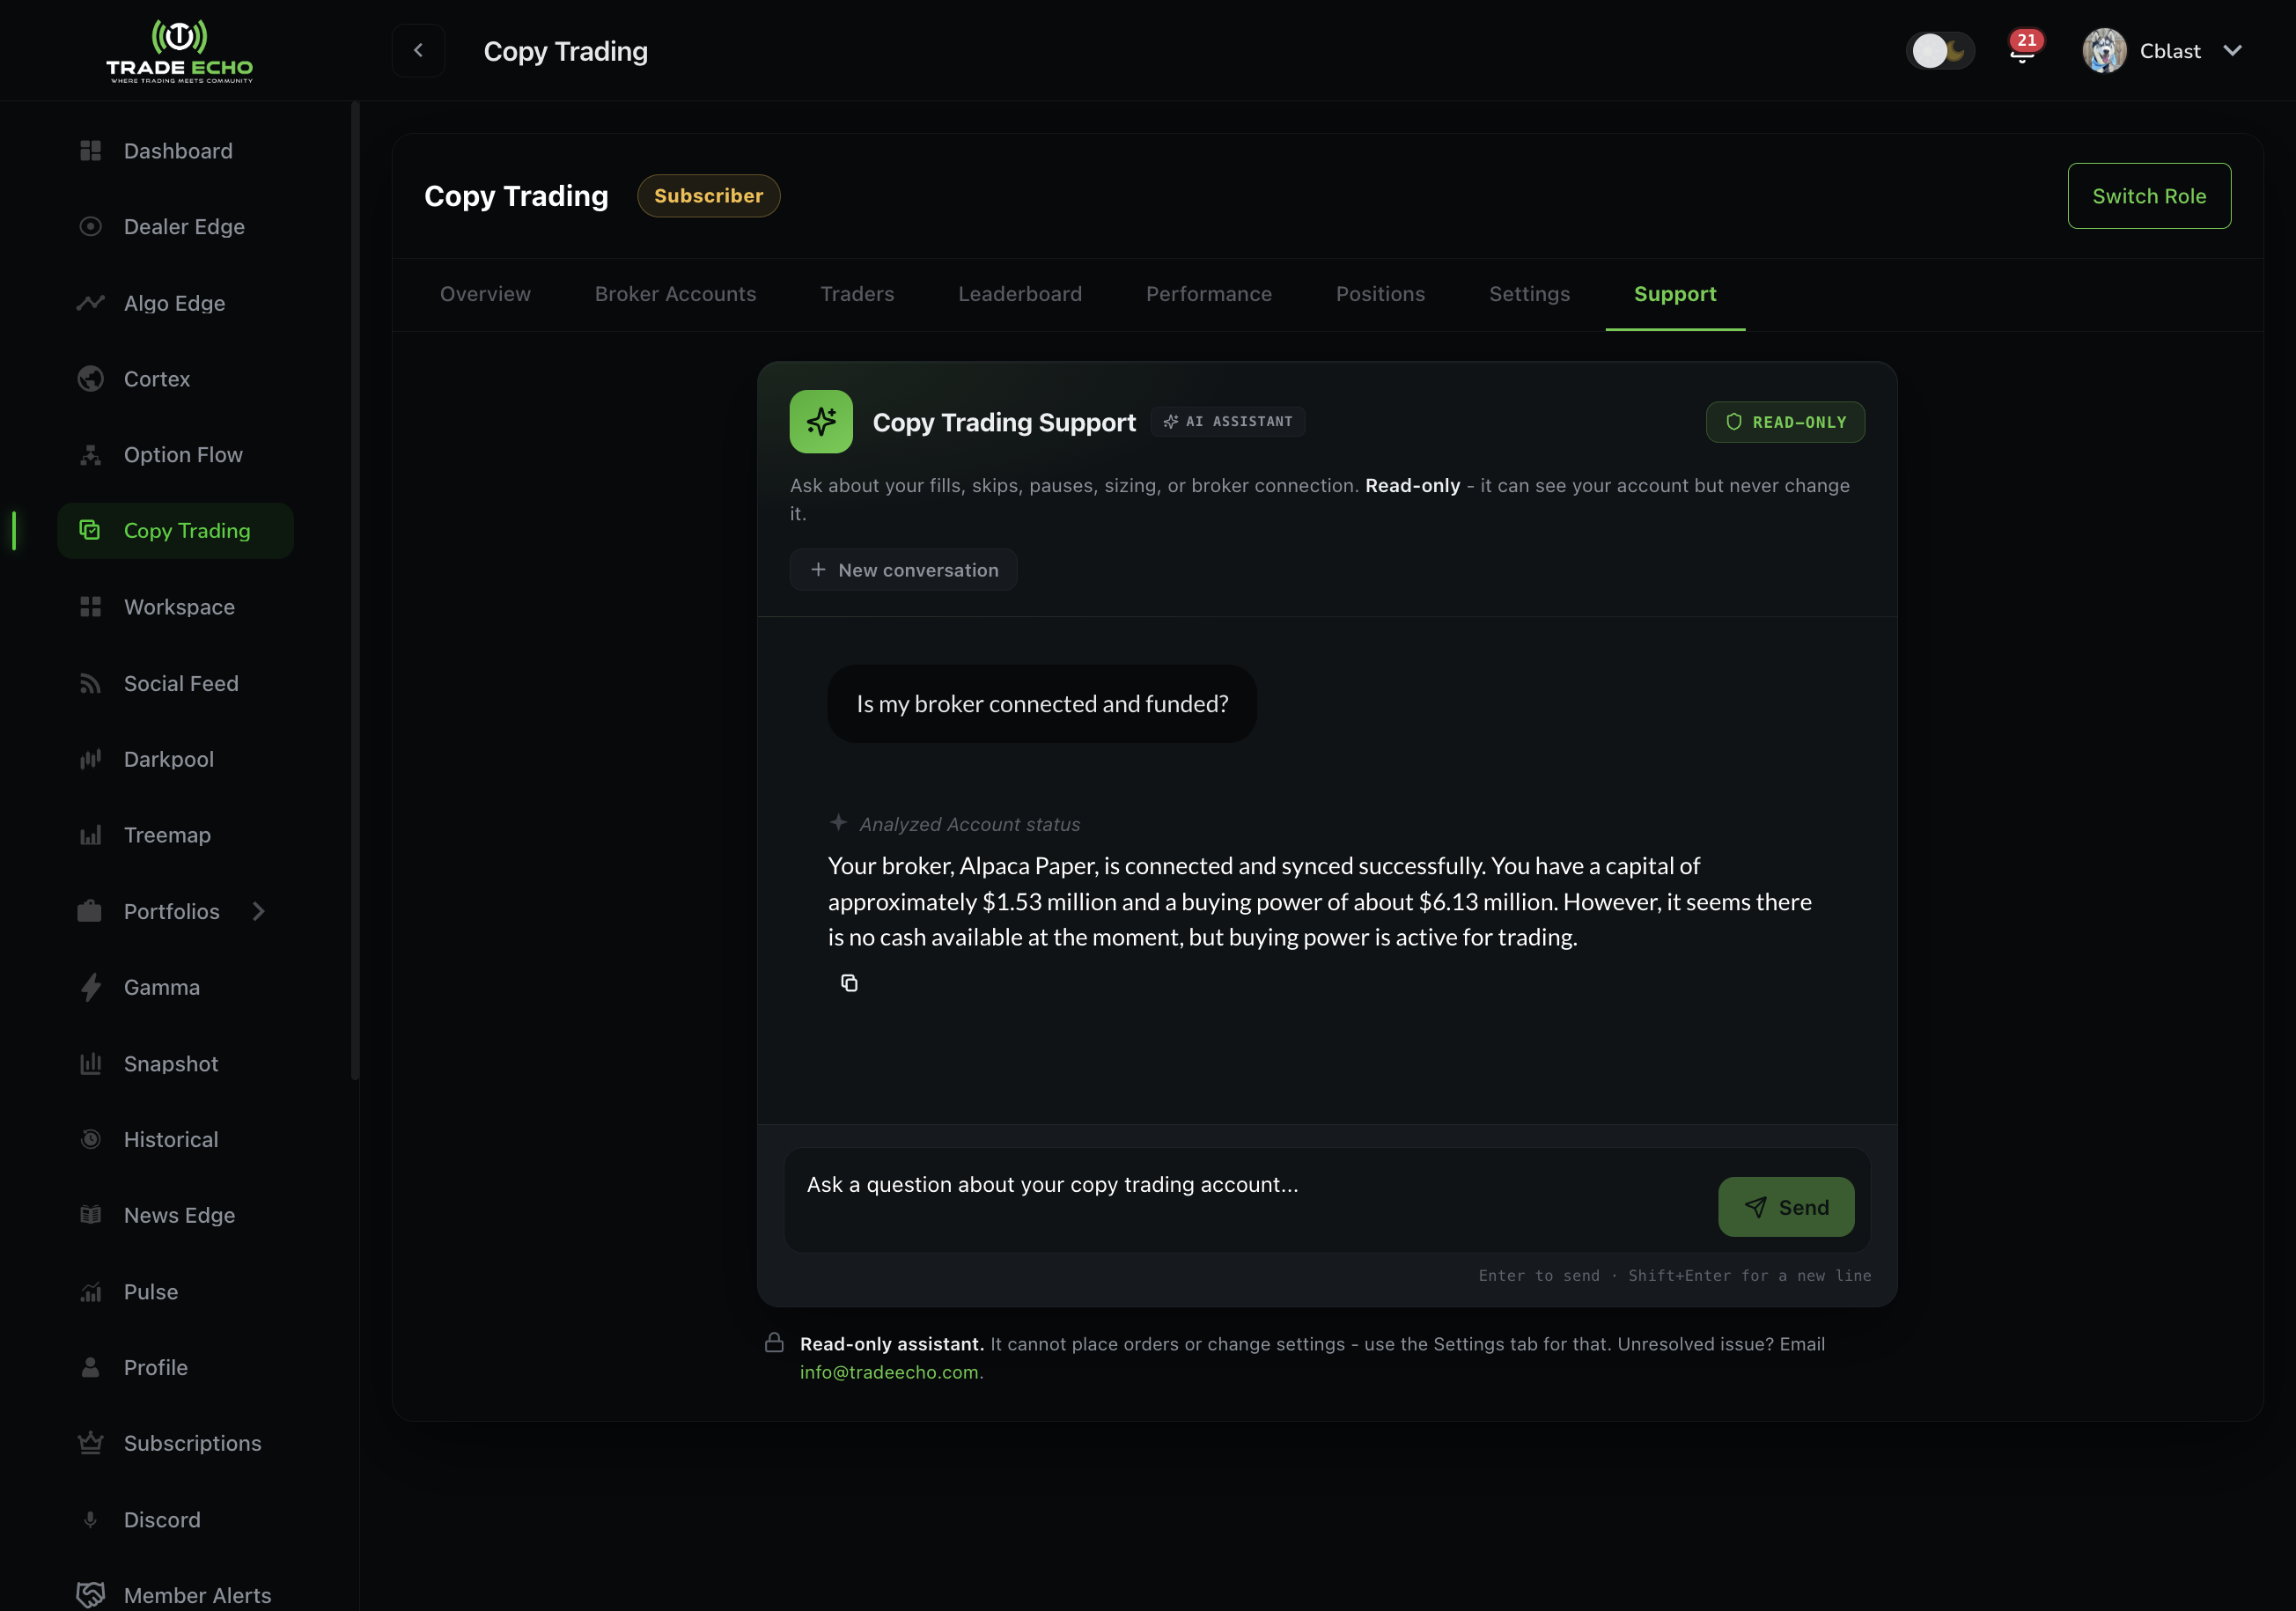Click the sidebar vertical scrollbar
Screen dimensions: 2296x1611
(x=355, y=591)
